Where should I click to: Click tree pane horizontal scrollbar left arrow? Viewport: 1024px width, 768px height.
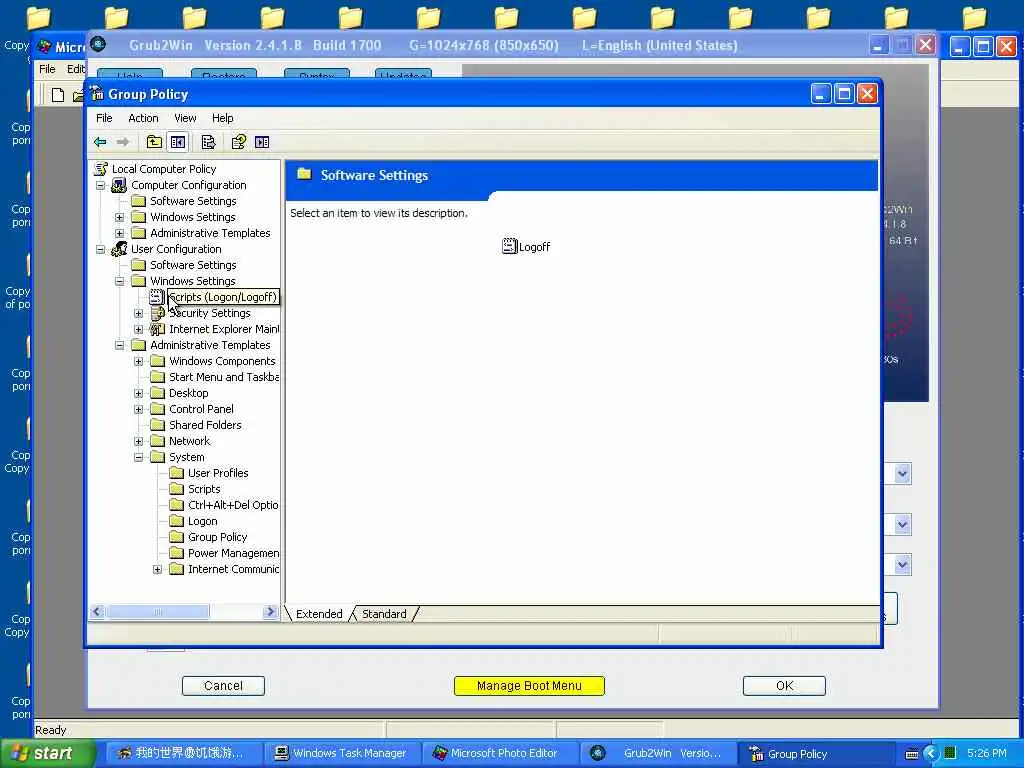97,612
